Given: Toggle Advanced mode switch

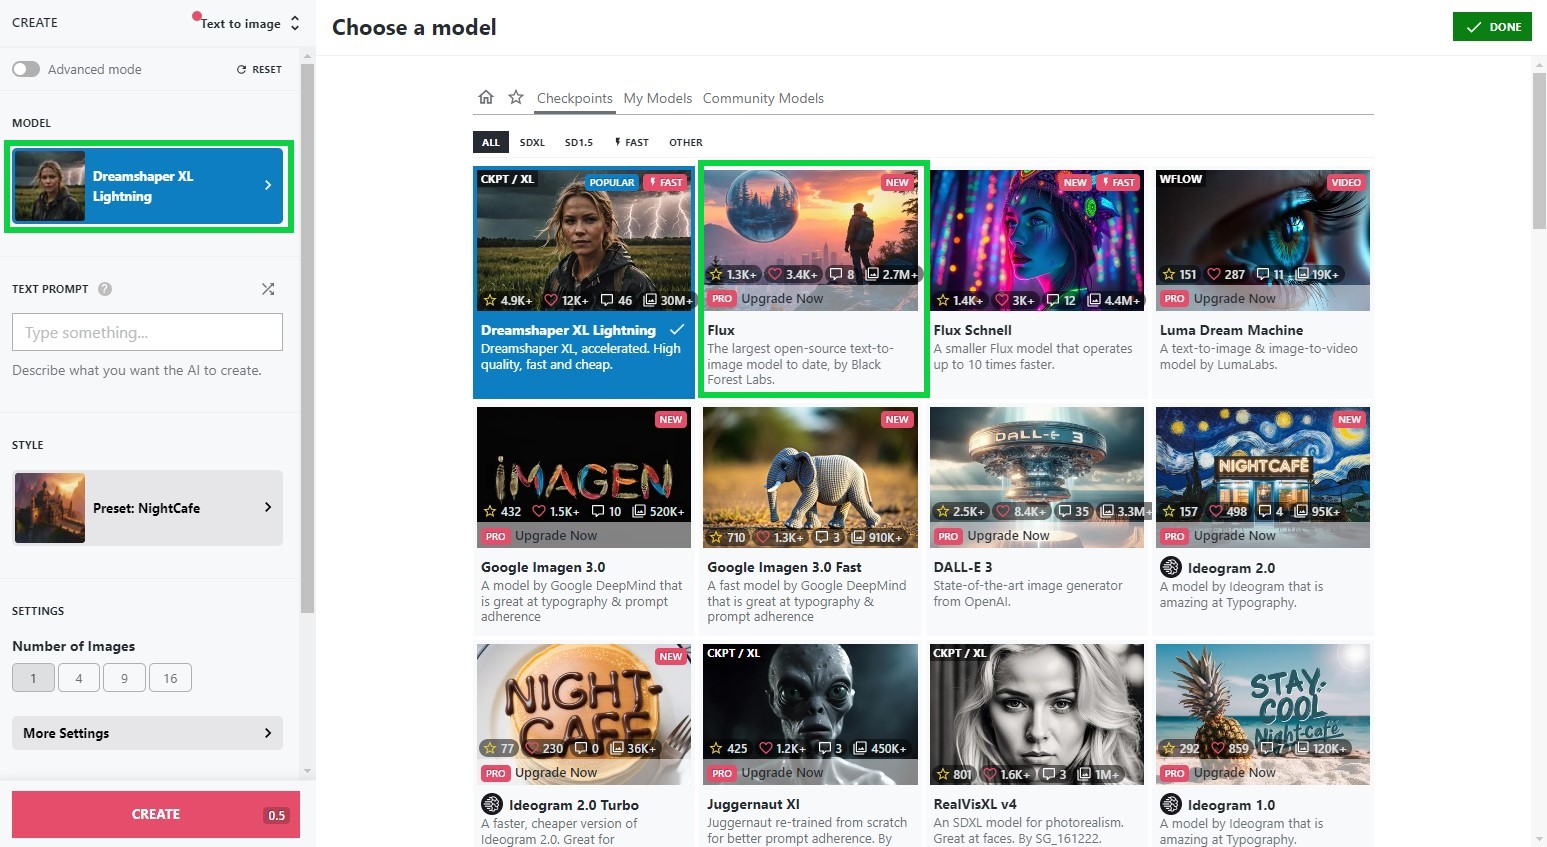Looking at the screenshot, I should click(x=26, y=69).
